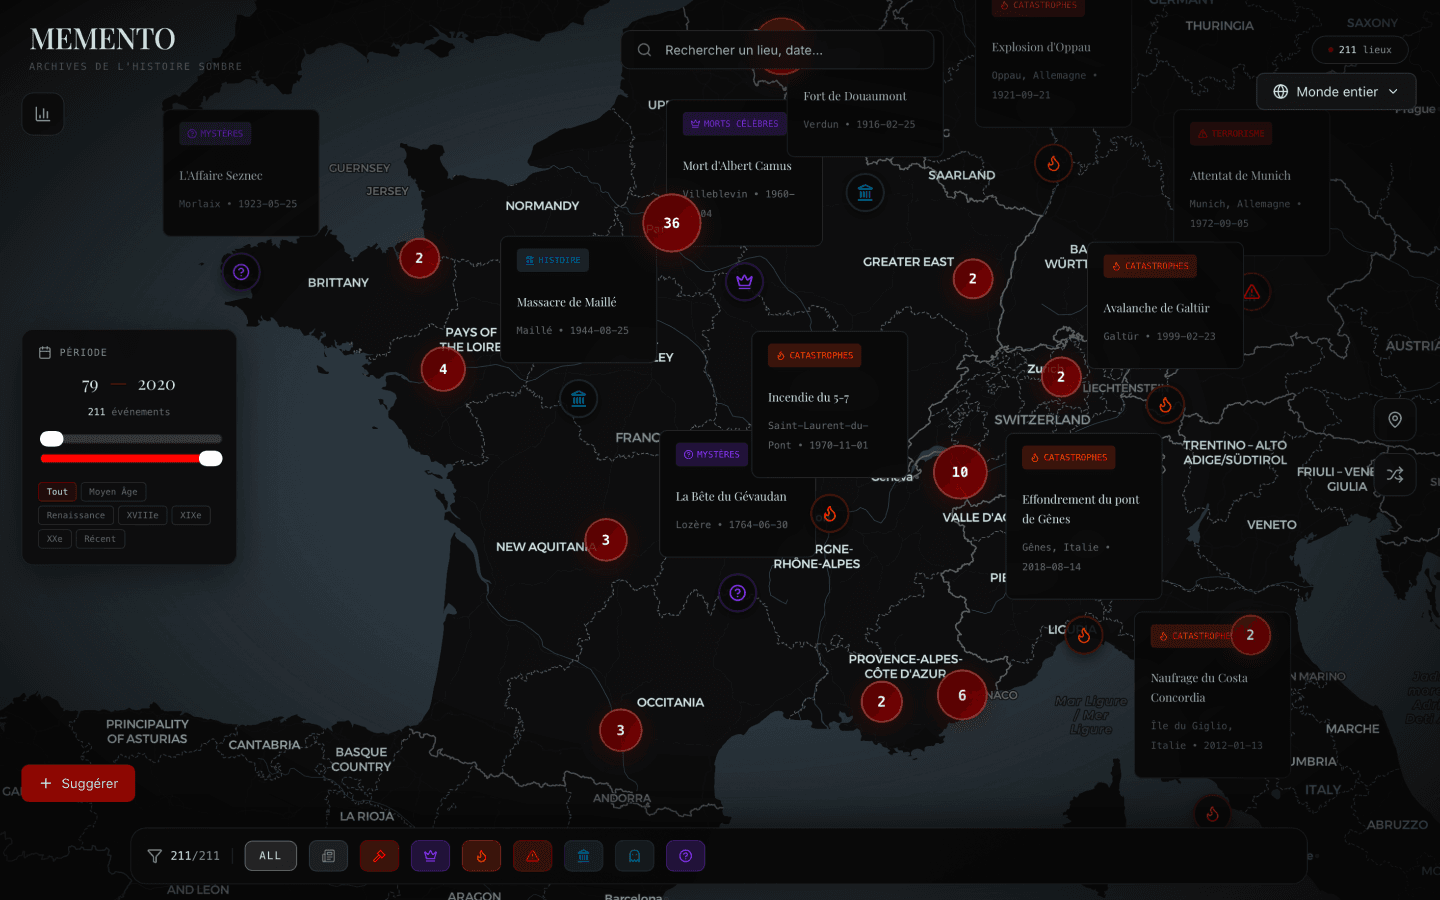Toggle the warning triangle terrorism filter

(532, 856)
